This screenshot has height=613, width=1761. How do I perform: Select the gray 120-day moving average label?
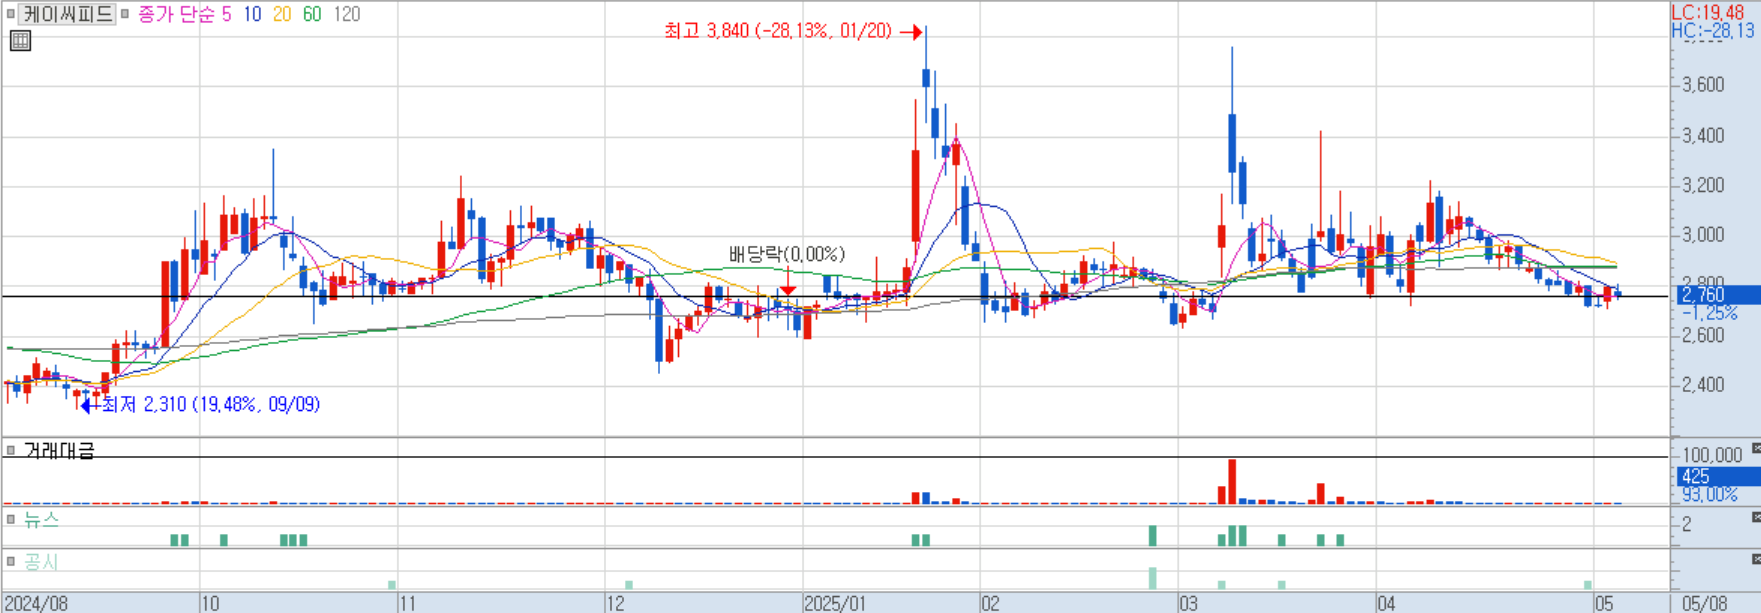point(347,14)
